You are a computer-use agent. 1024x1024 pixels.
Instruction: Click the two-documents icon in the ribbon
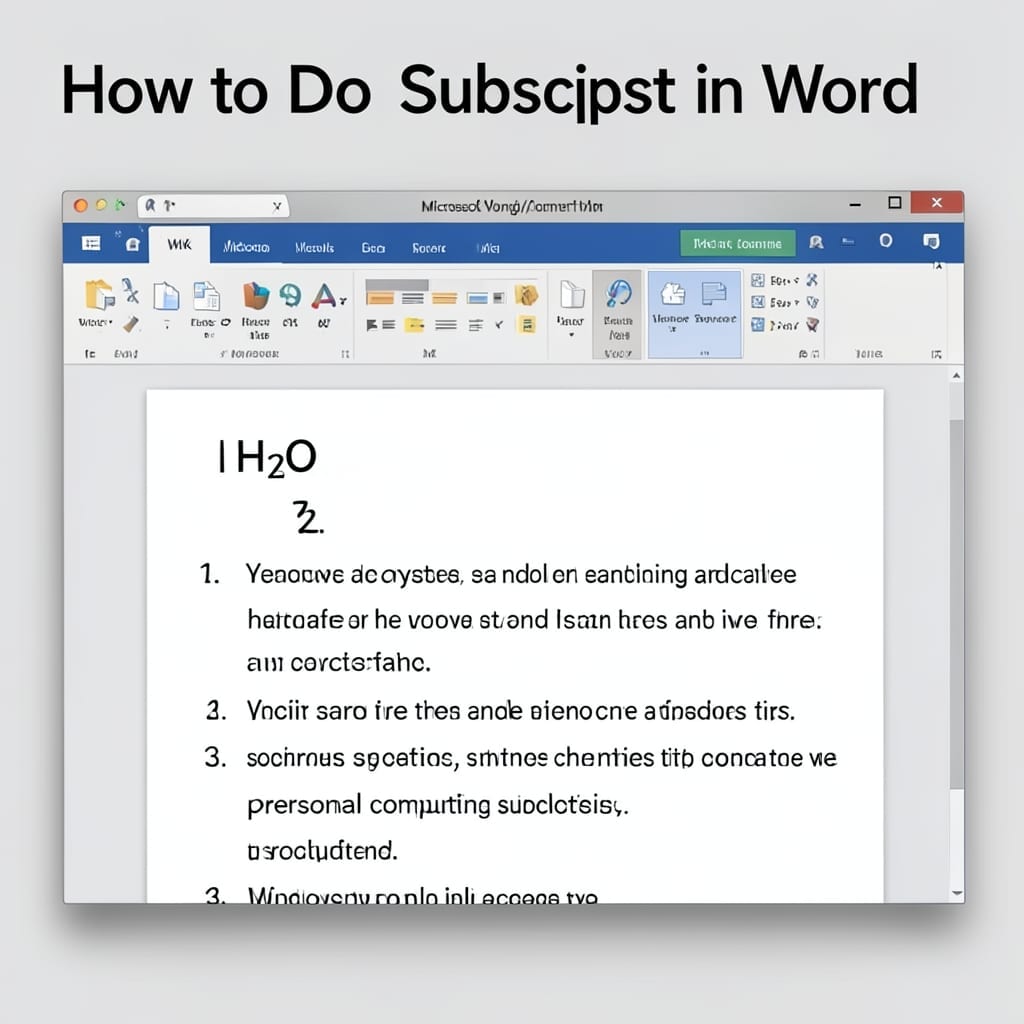(207, 296)
